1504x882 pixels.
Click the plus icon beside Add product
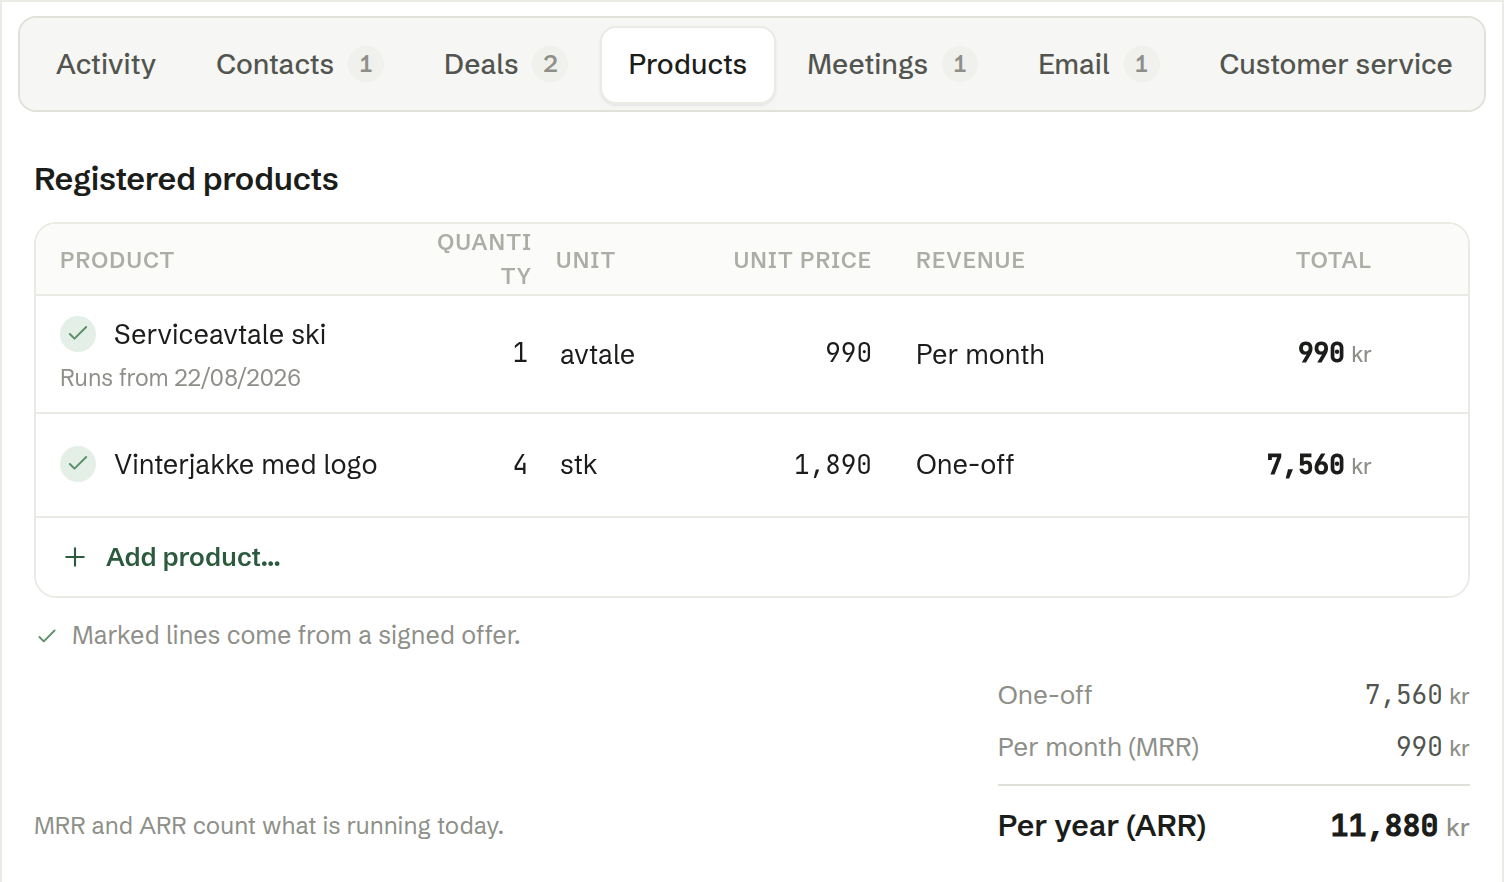click(75, 557)
